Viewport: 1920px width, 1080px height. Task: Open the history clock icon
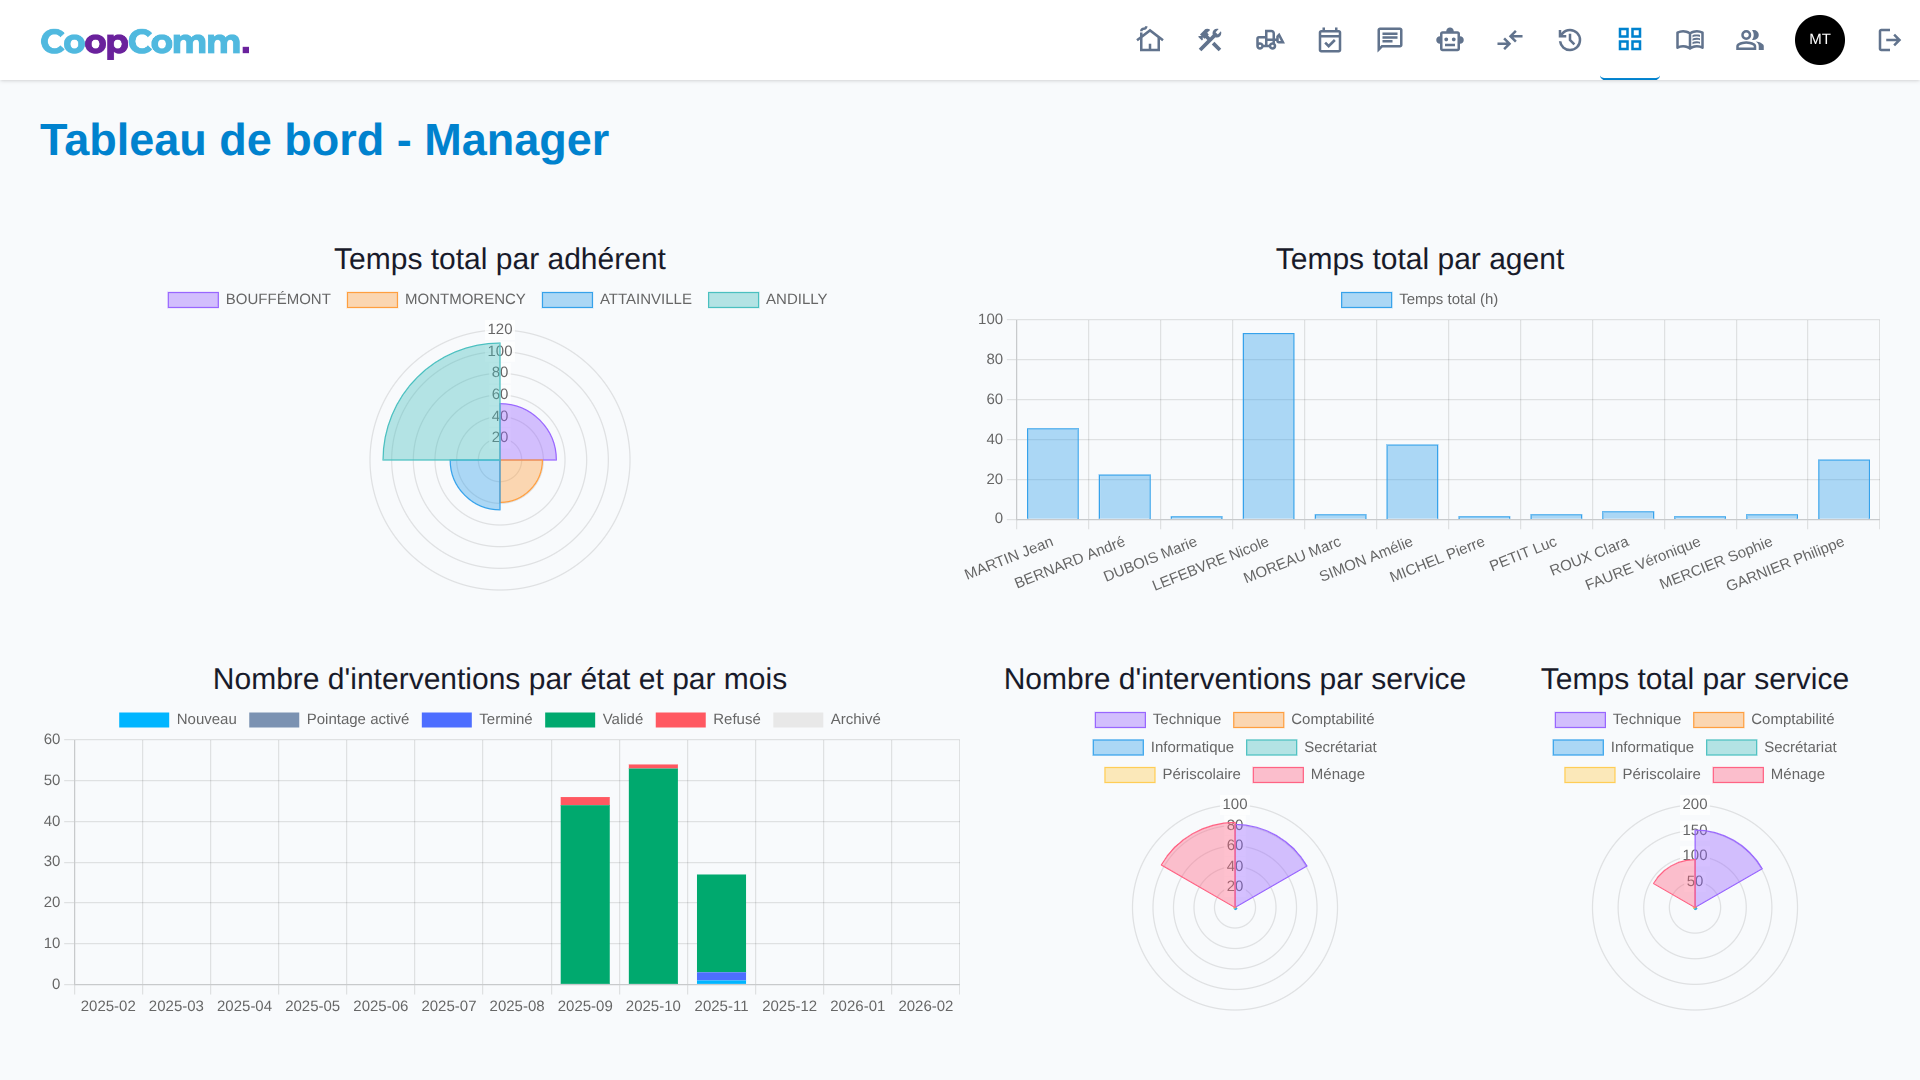click(x=1570, y=40)
